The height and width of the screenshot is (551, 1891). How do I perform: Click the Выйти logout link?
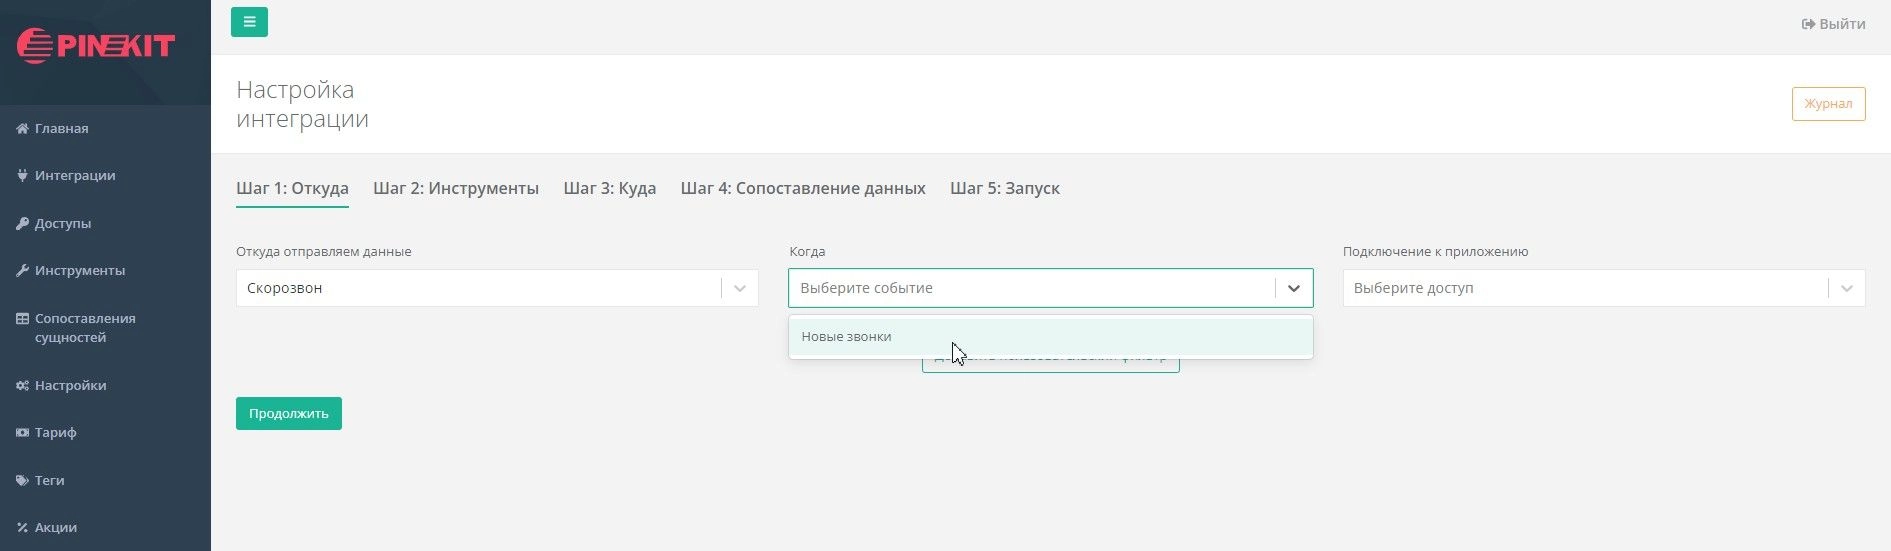click(x=1833, y=24)
